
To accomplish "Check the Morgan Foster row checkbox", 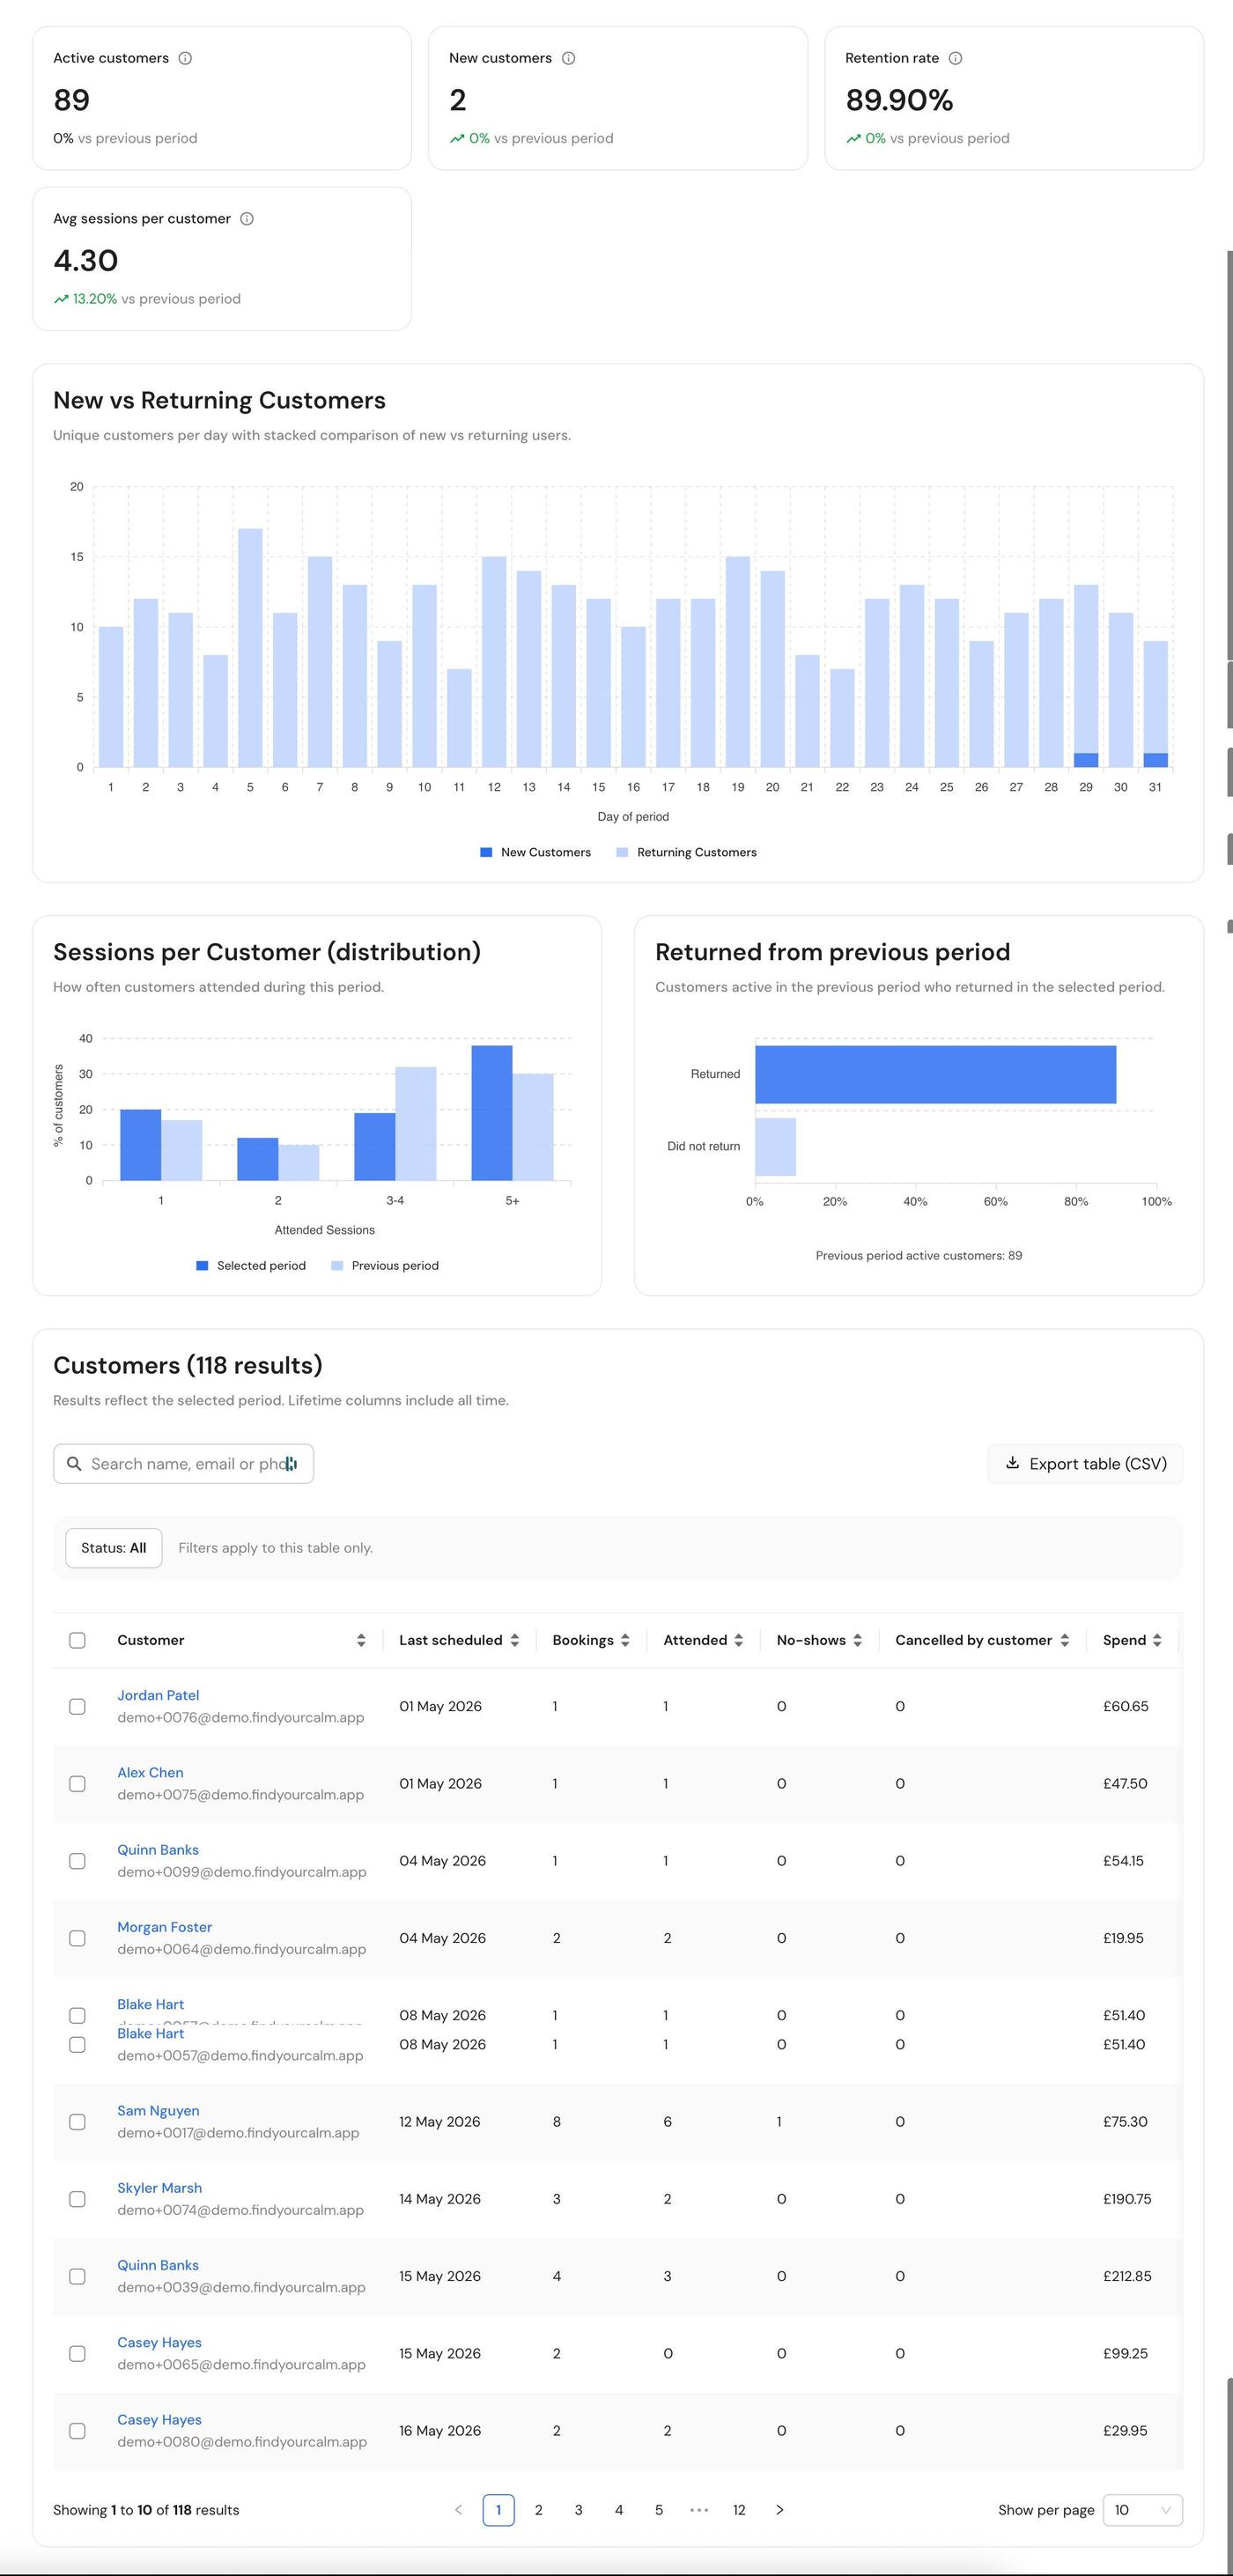I will (x=77, y=1938).
